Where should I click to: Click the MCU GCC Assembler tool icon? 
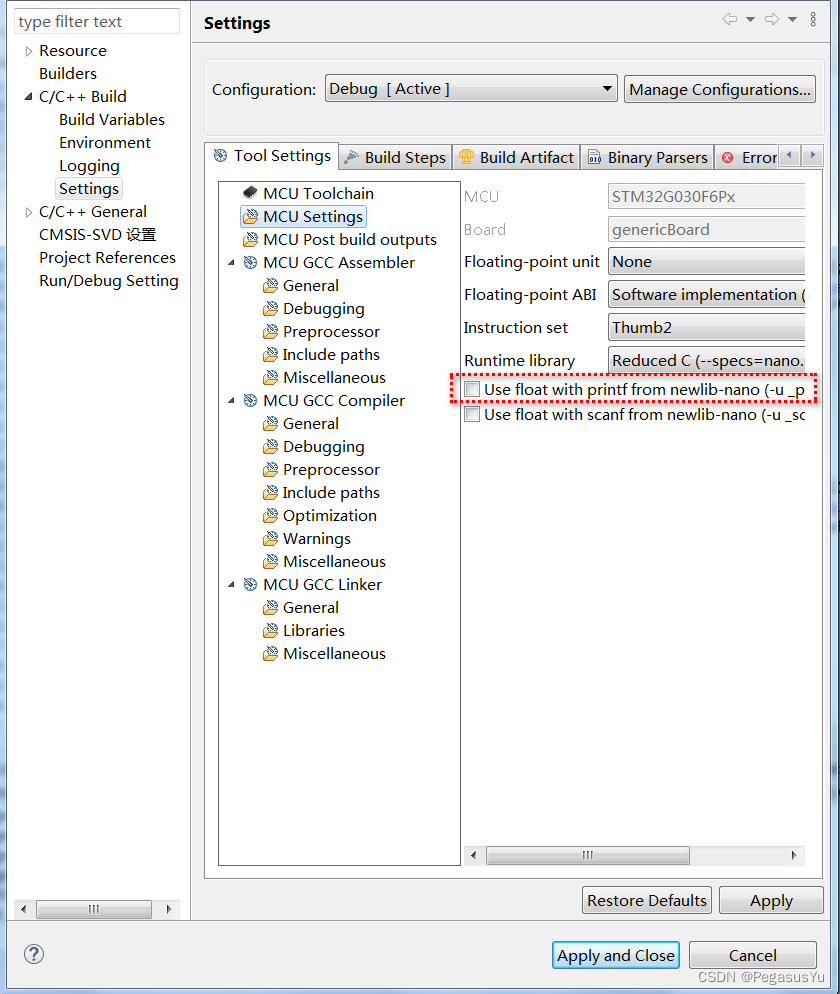(250, 262)
